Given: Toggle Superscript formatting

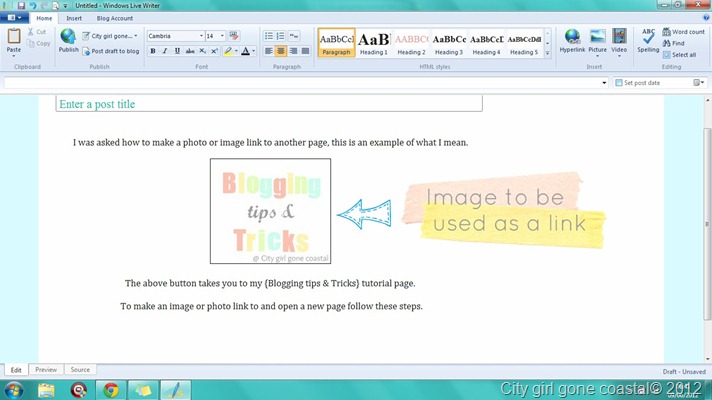Looking at the screenshot, I should (x=214, y=51).
